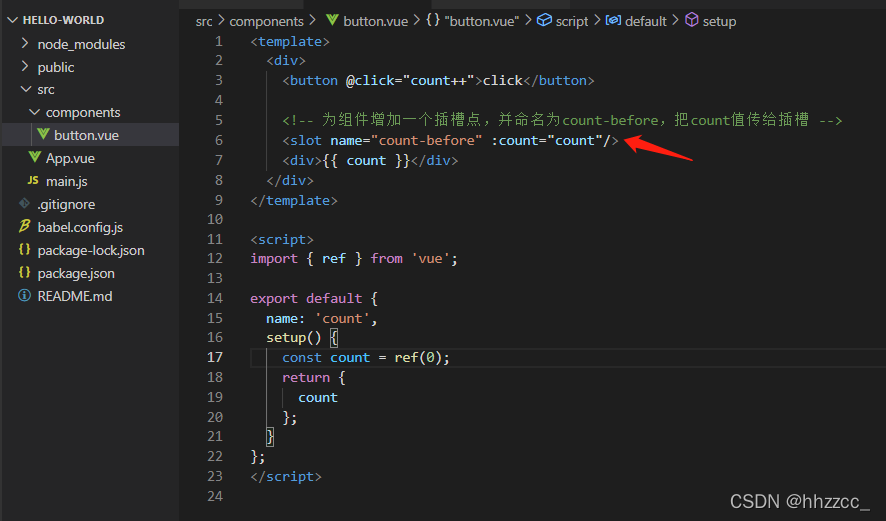
Task: Click the opening <template> tag on line 1
Action: pyautogui.click(x=290, y=42)
